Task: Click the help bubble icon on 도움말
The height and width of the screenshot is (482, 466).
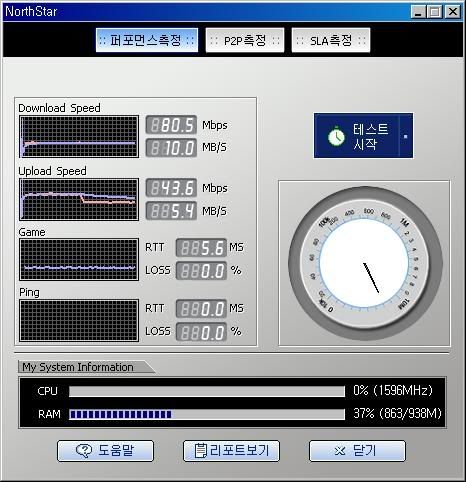Action: 84,451
